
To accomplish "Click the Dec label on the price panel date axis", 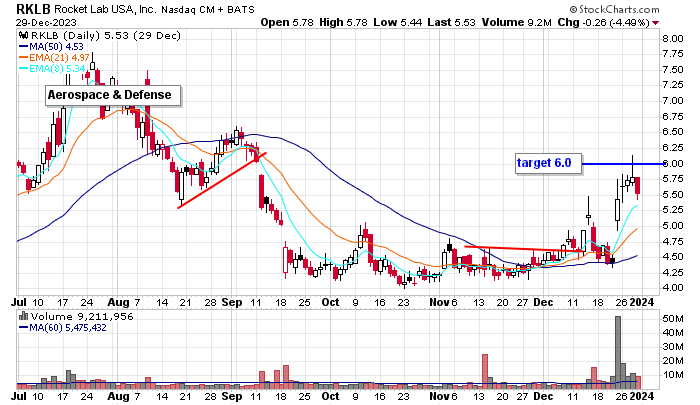I will coord(543,302).
